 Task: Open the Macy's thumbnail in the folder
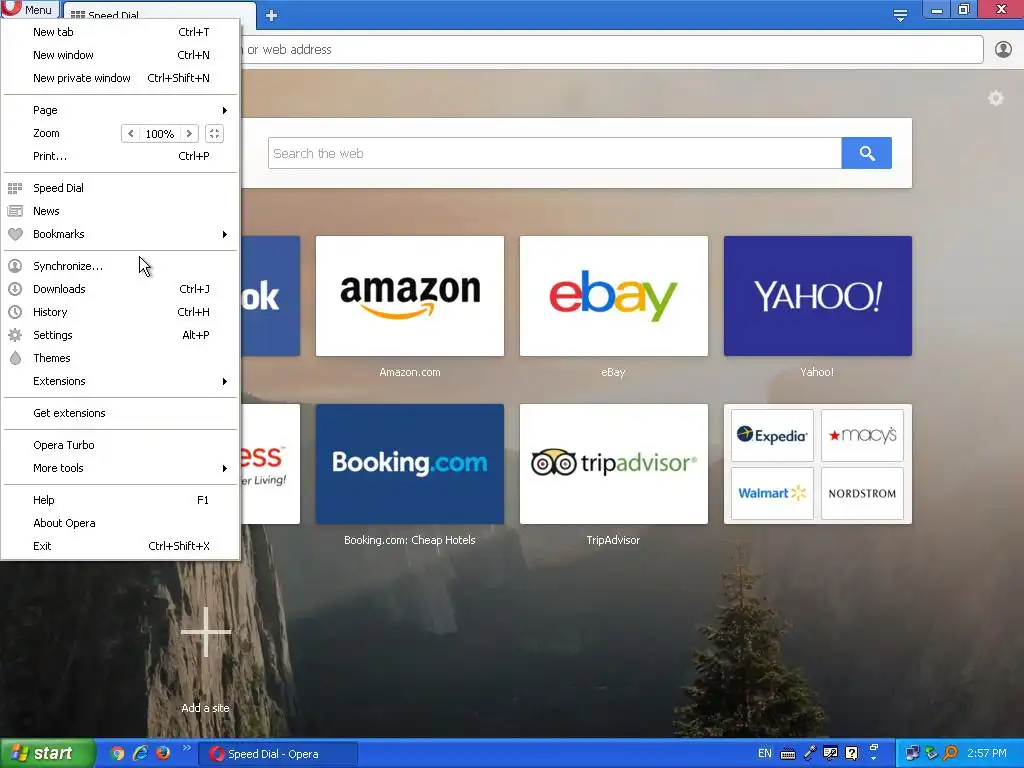[862, 435]
